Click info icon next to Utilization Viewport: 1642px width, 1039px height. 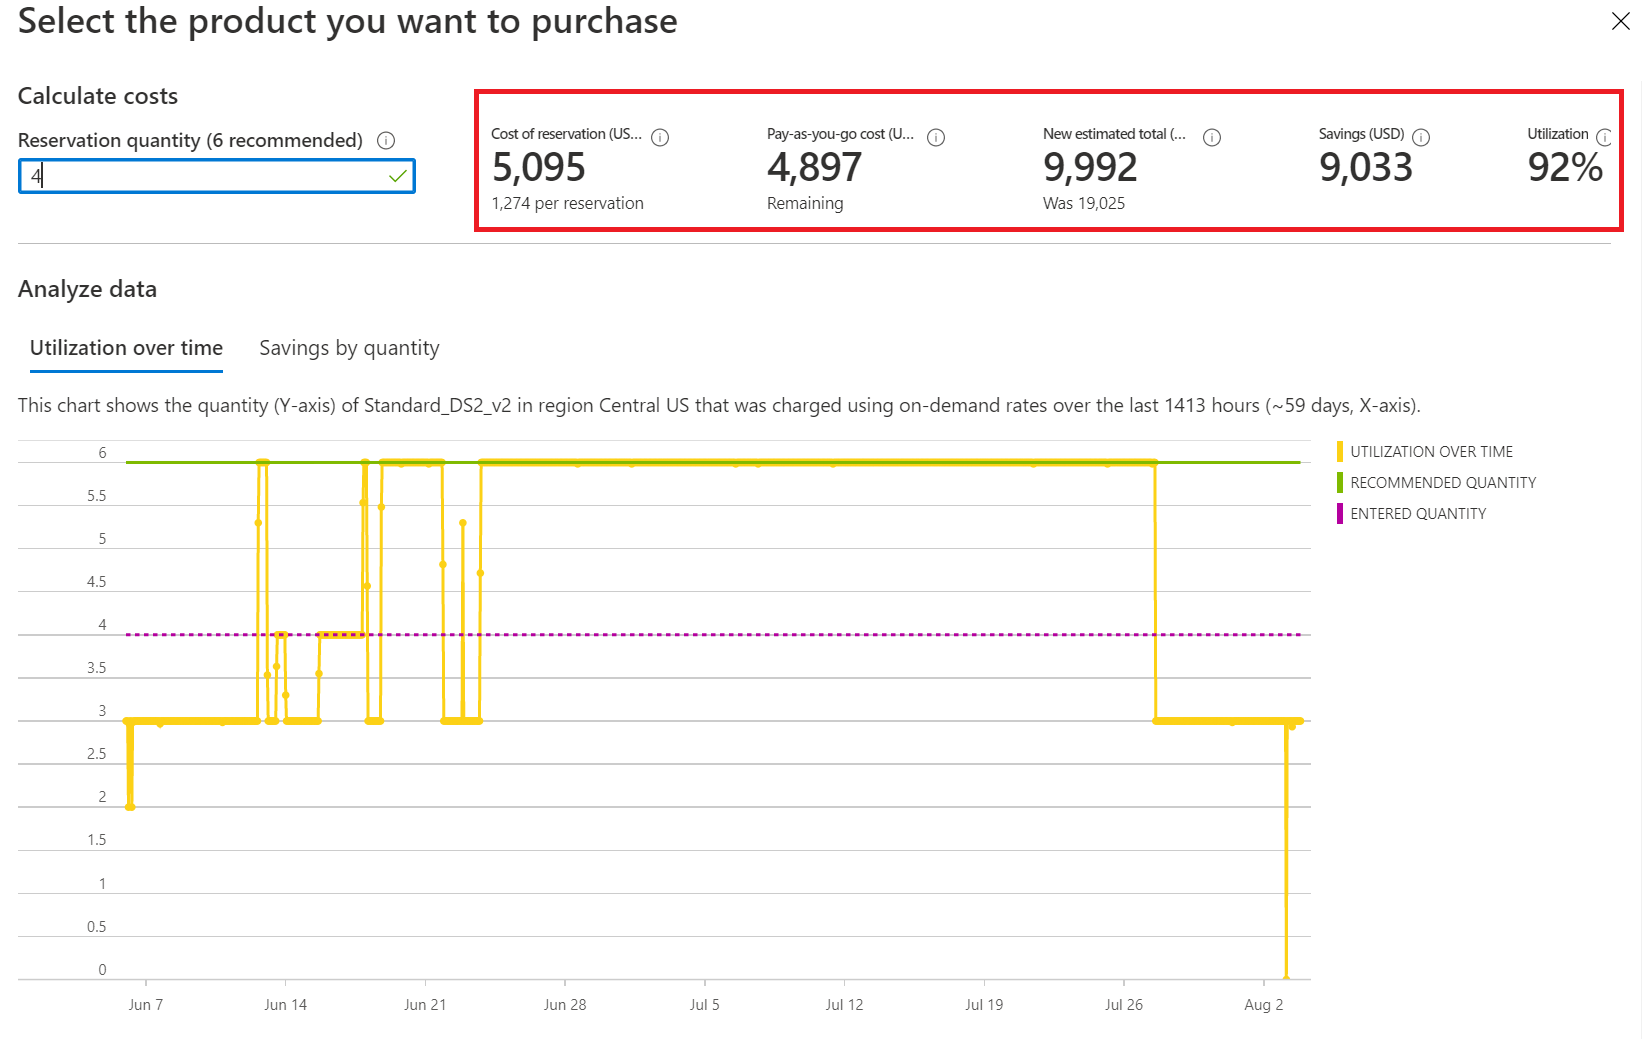1604,138
